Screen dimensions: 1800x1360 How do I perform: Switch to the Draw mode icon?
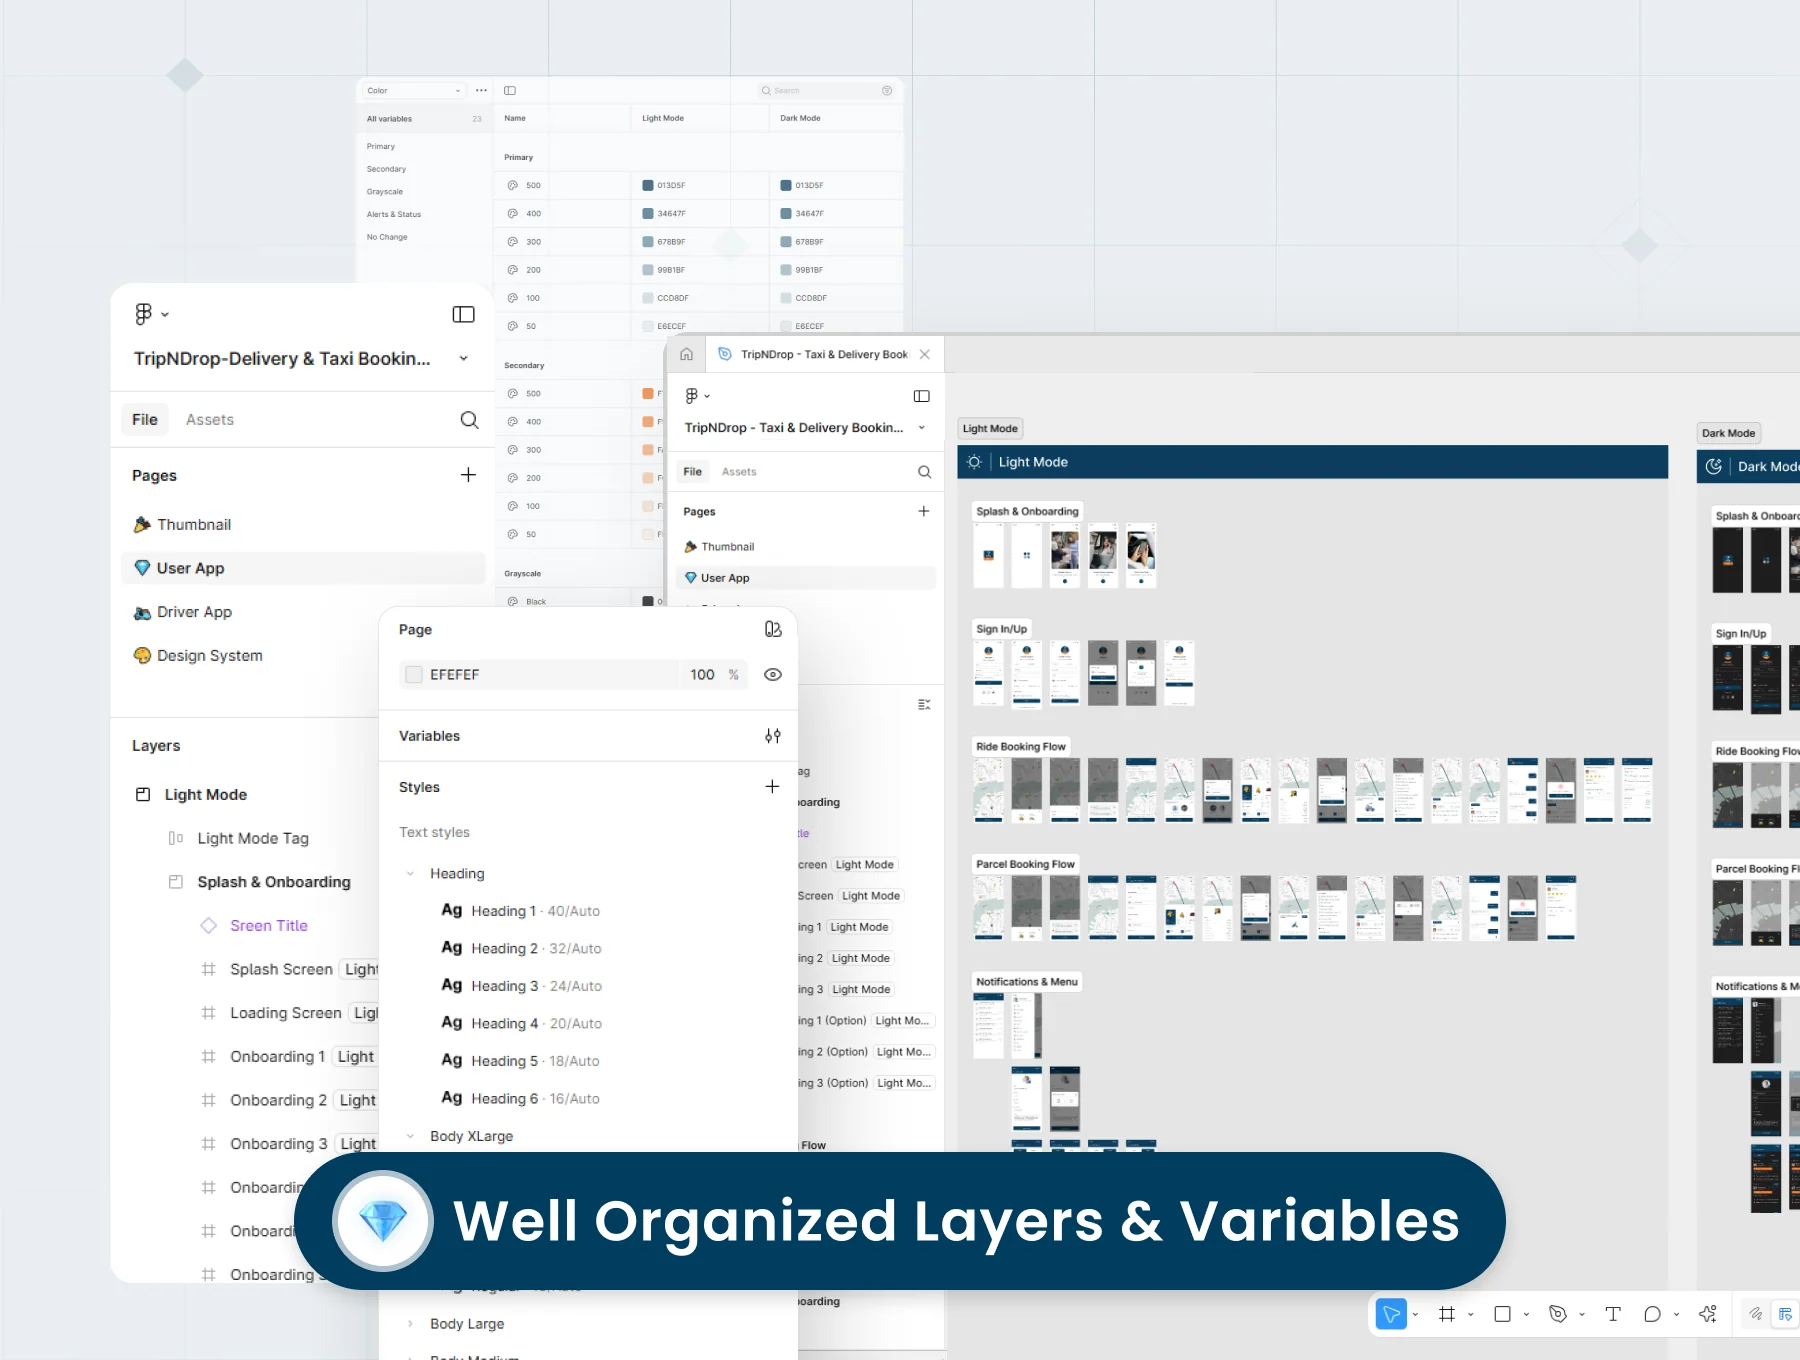click(1756, 1314)
